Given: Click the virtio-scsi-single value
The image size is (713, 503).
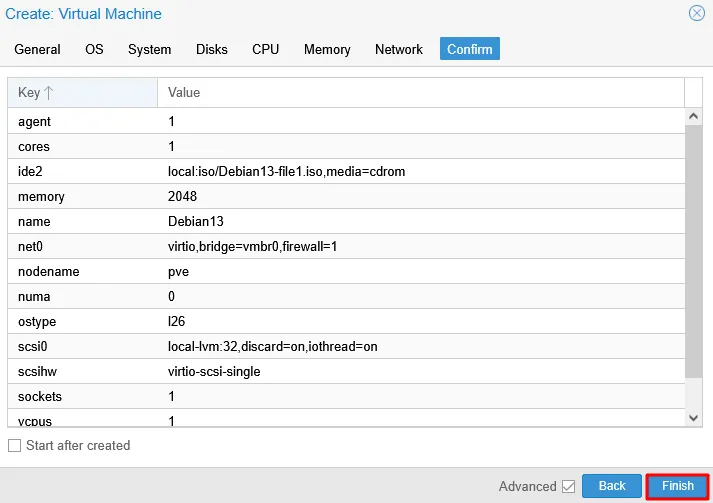Looking at the screenshot, I should click(214, 372).
